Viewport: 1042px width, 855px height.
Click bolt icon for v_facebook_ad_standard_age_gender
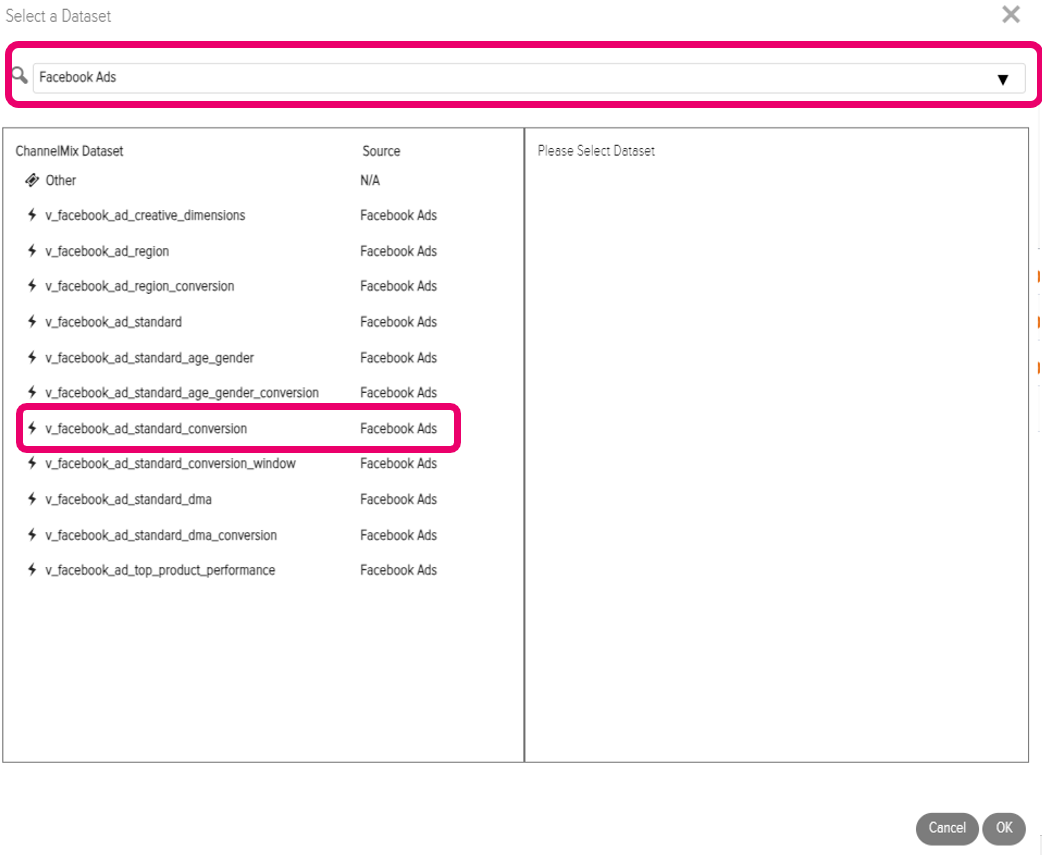click(x=31, y=358)
